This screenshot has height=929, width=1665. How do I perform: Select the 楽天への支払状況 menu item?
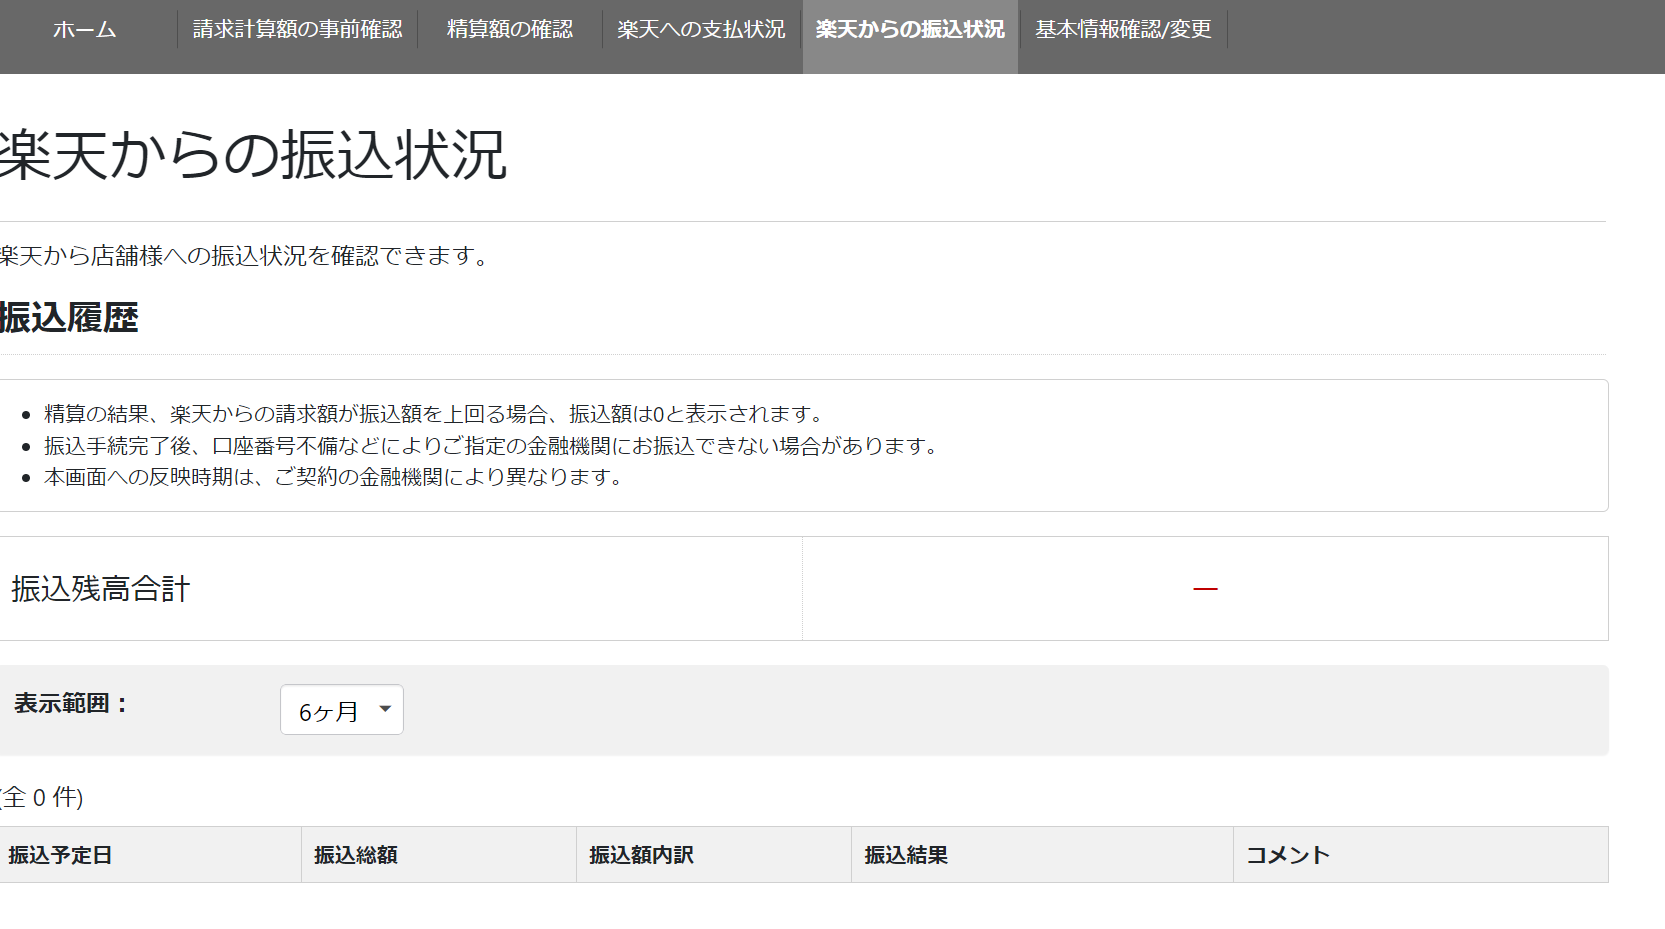(x=700, y=30)
